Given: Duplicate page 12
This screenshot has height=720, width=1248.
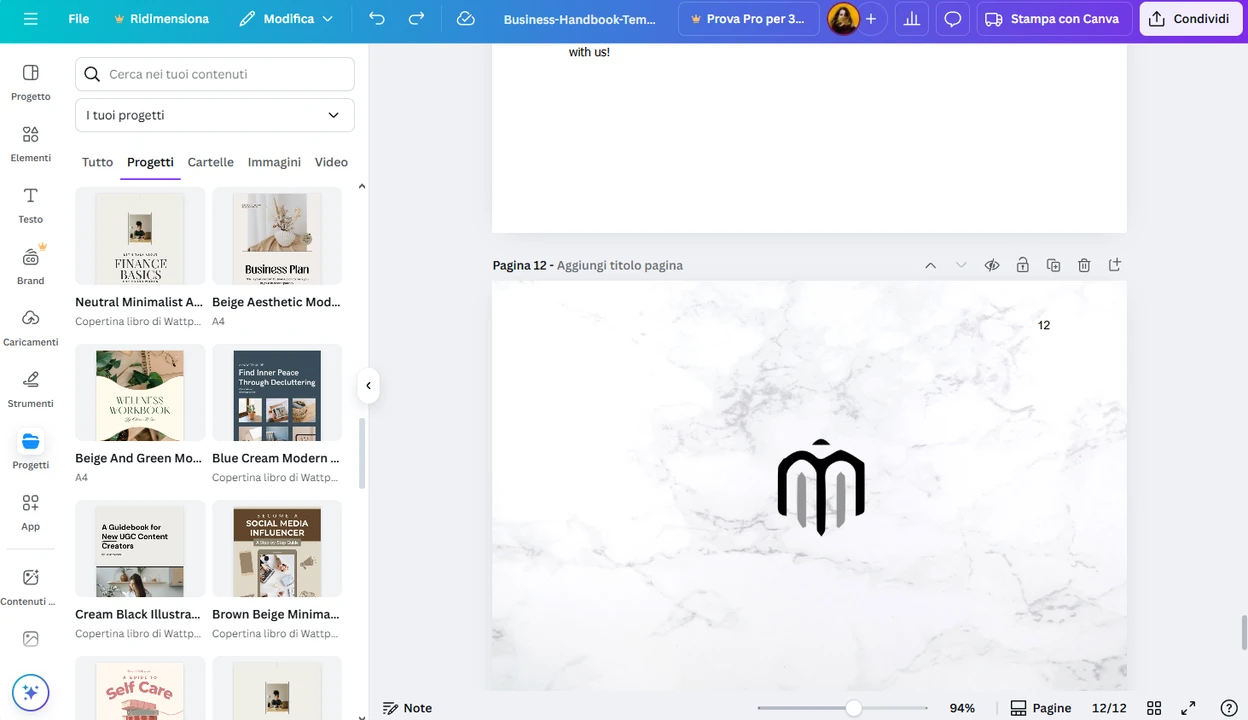Looking at the screenshot, I should [1053, 265].
